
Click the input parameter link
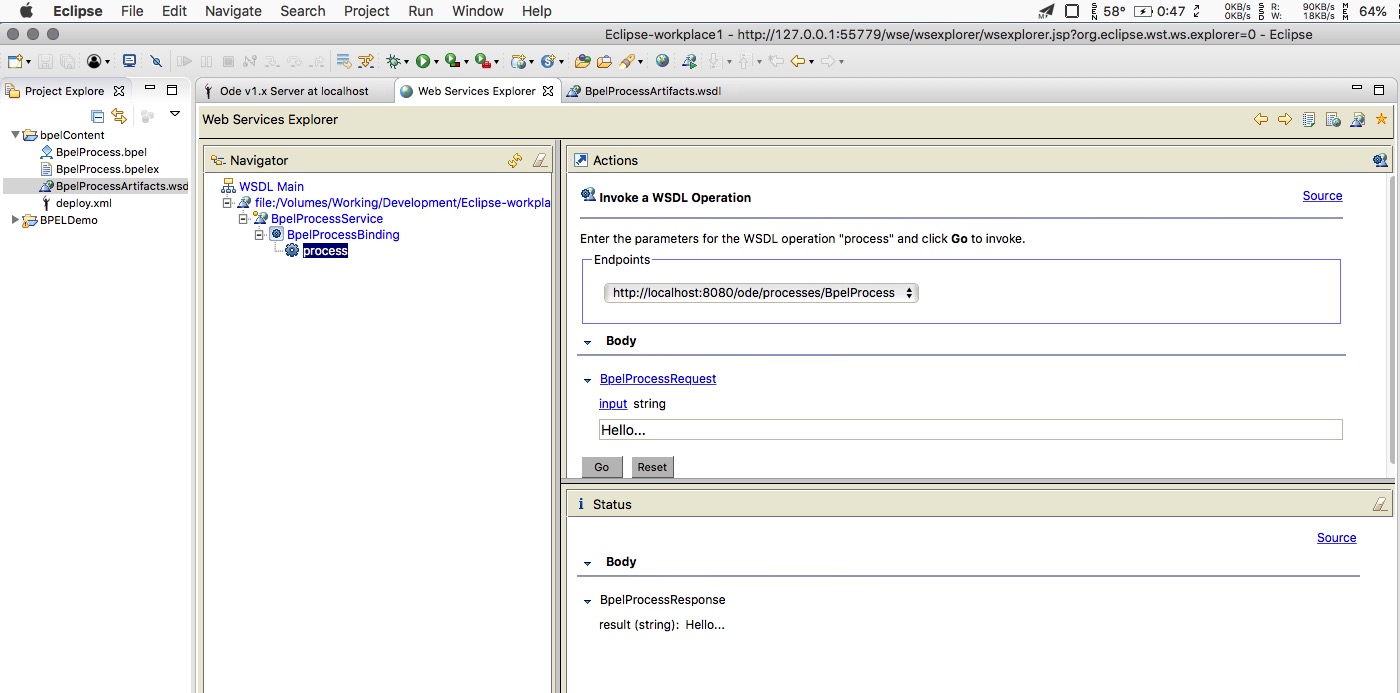613,404
